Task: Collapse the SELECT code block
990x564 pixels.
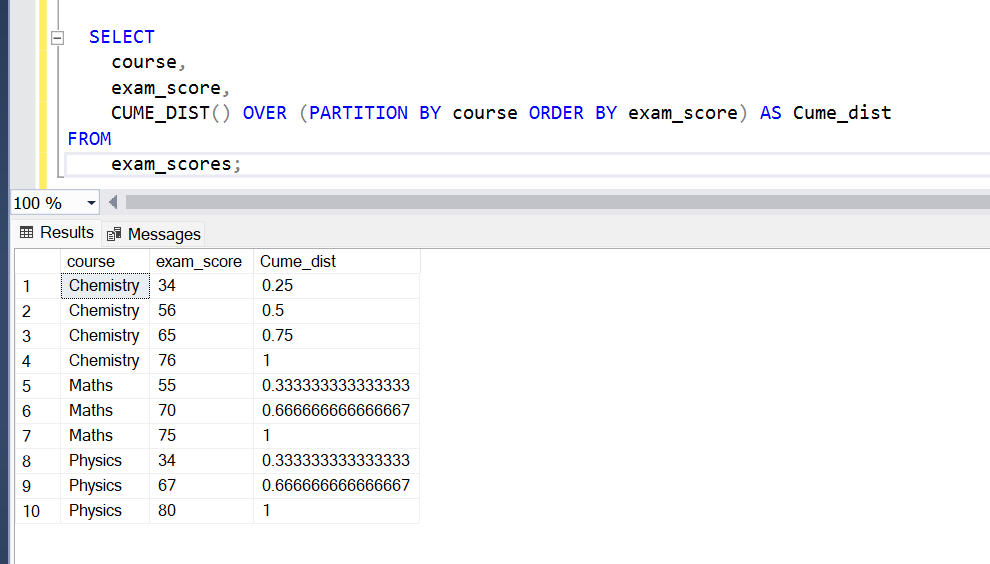Action: click(x=57, y=37)
